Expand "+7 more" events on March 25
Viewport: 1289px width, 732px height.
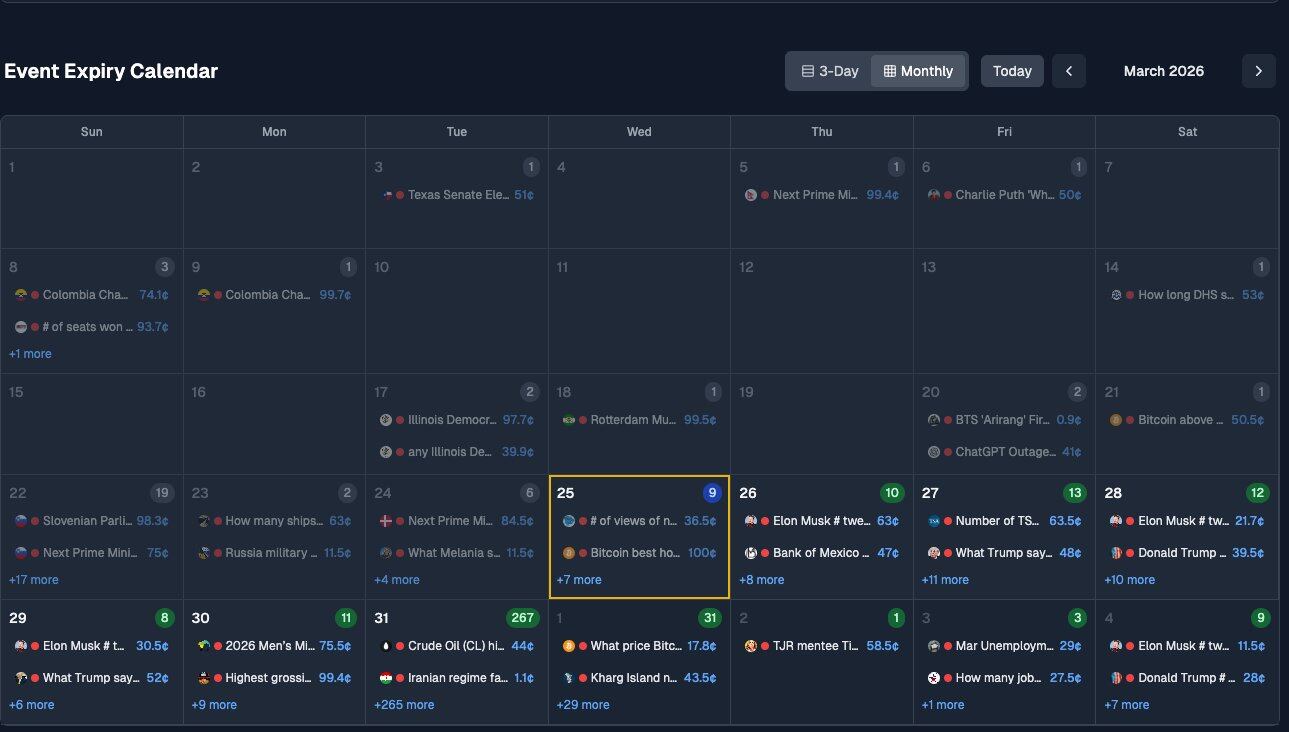579,580
